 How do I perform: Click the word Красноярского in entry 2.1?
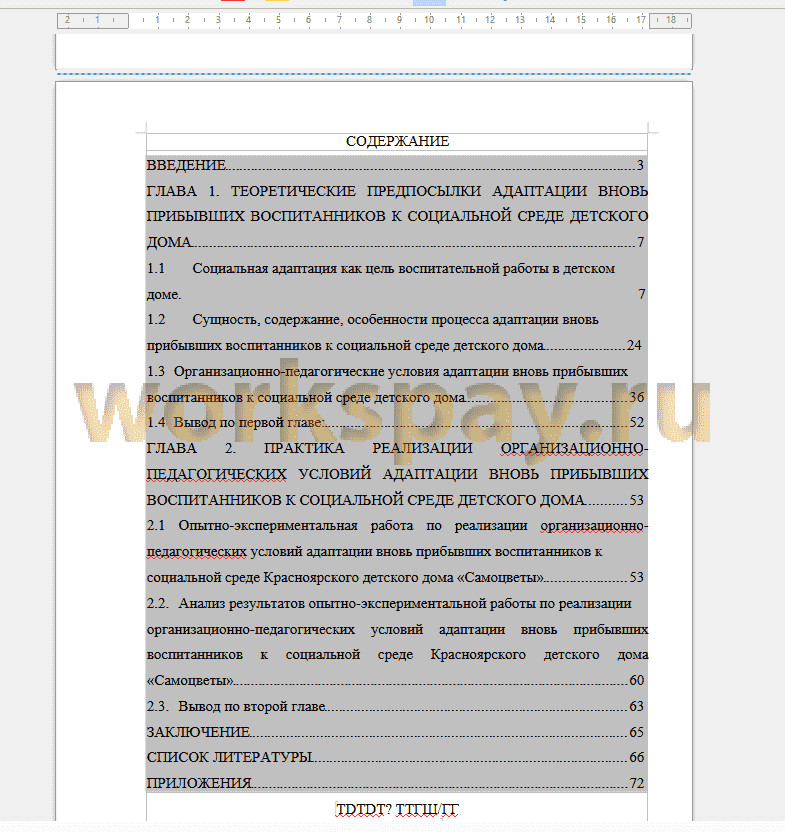(x=311, y=577)
